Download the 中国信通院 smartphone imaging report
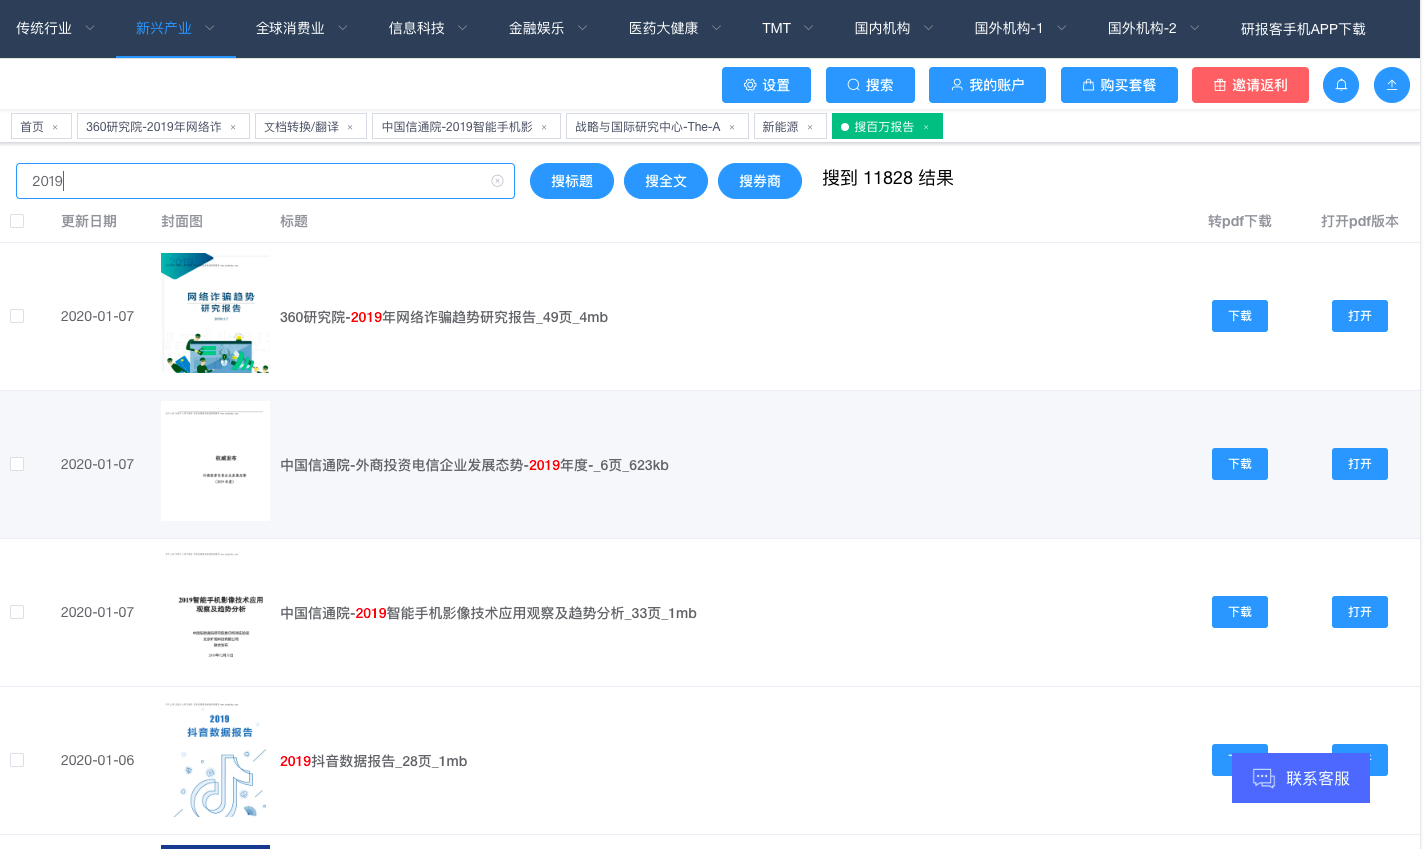Image resolution: width=1423 pixels, height=849 pixels. tap(1239, 612)
